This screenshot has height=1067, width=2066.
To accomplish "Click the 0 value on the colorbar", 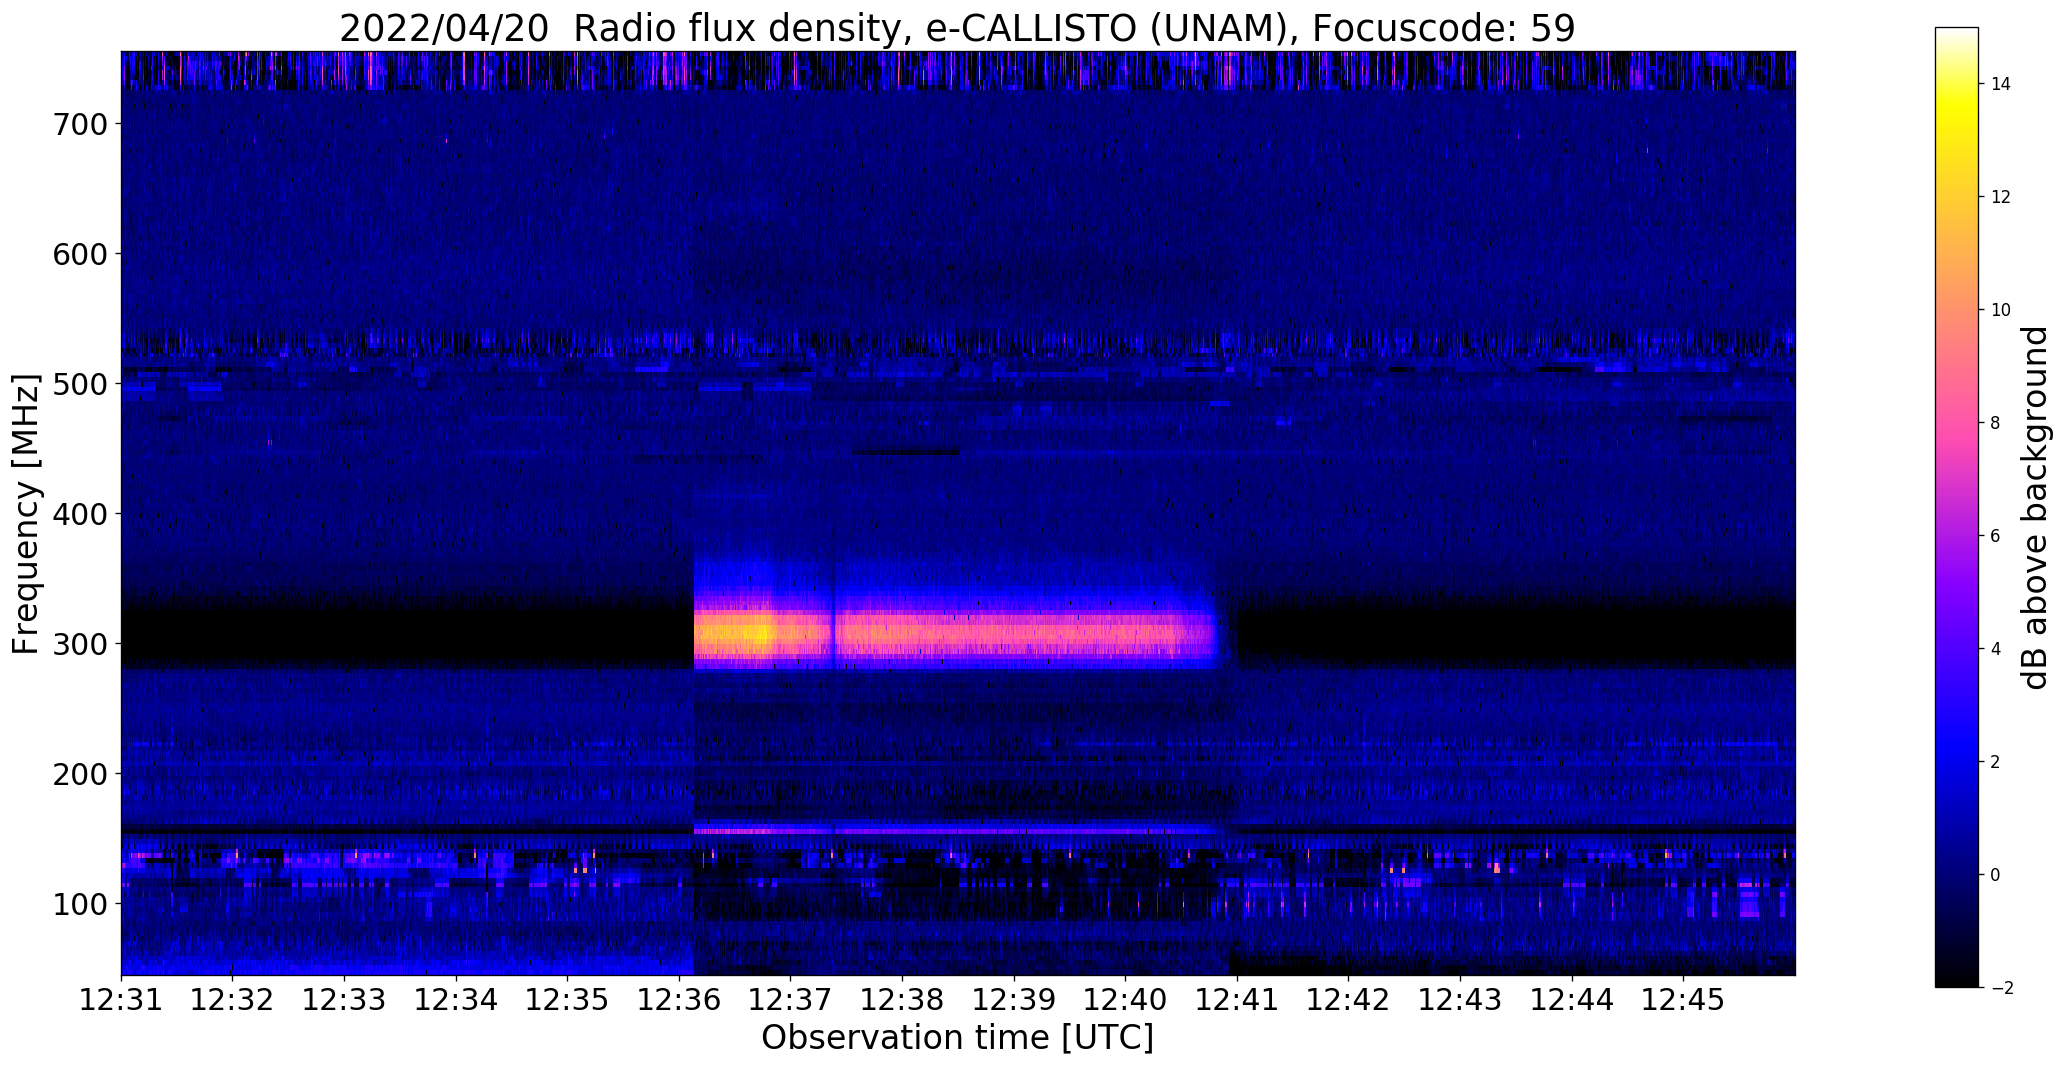I will pos(1996,876).
